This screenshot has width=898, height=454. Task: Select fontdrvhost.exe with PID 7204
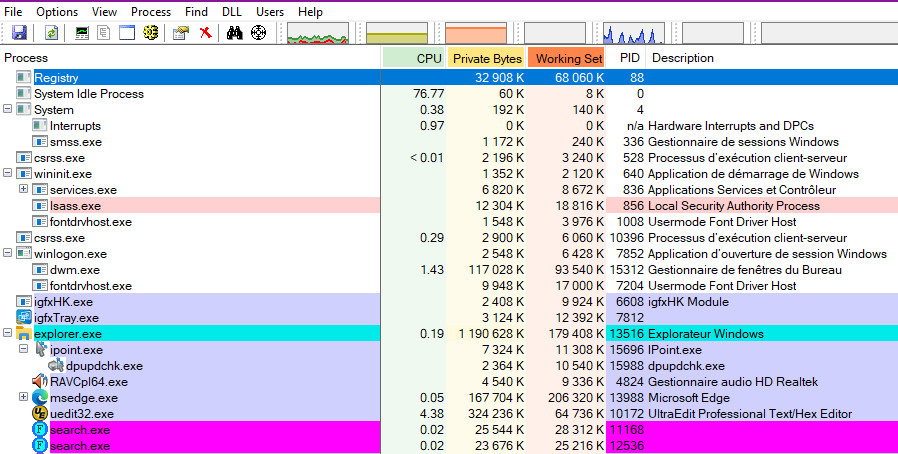click(x=449, y=286)
